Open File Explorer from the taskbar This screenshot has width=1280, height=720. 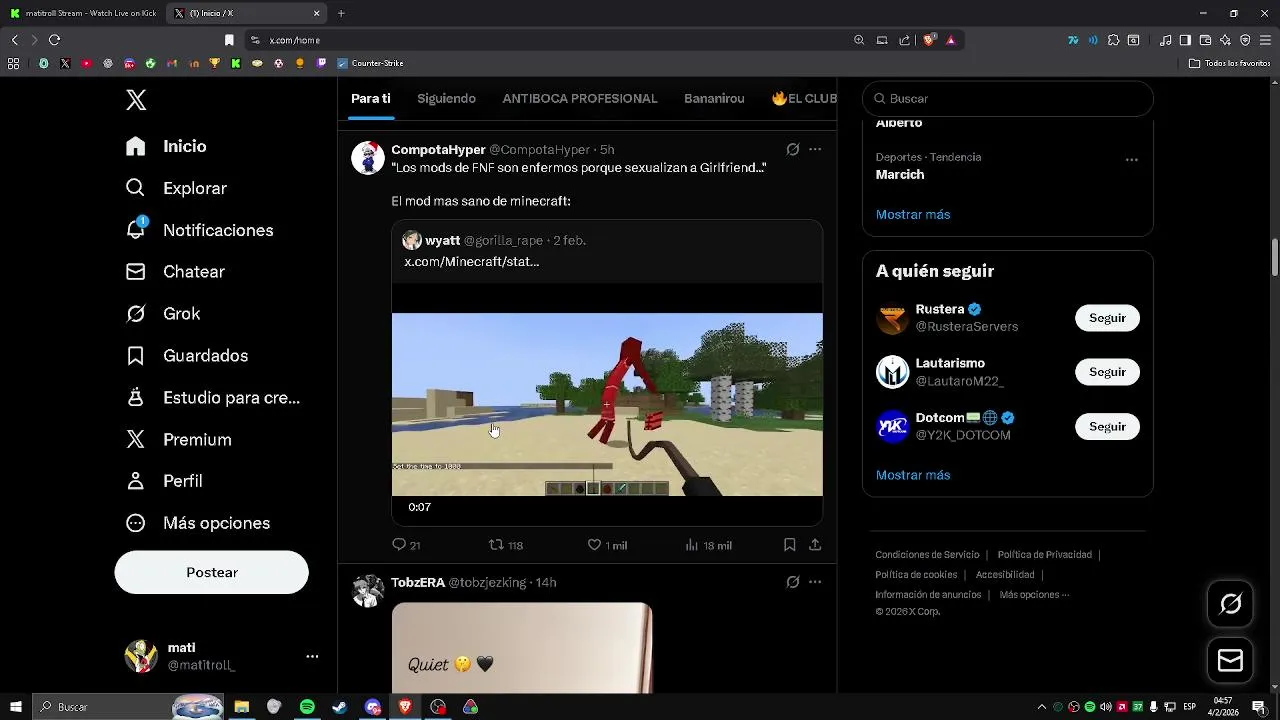tap(241, 707)
